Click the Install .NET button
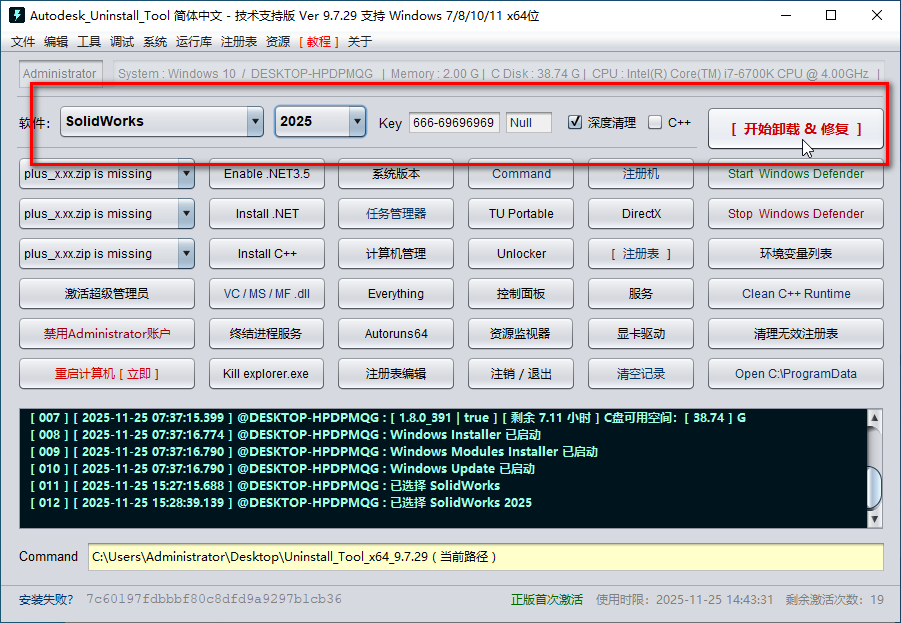The height and width of the screenshot is (623, 901). point(267,214)
